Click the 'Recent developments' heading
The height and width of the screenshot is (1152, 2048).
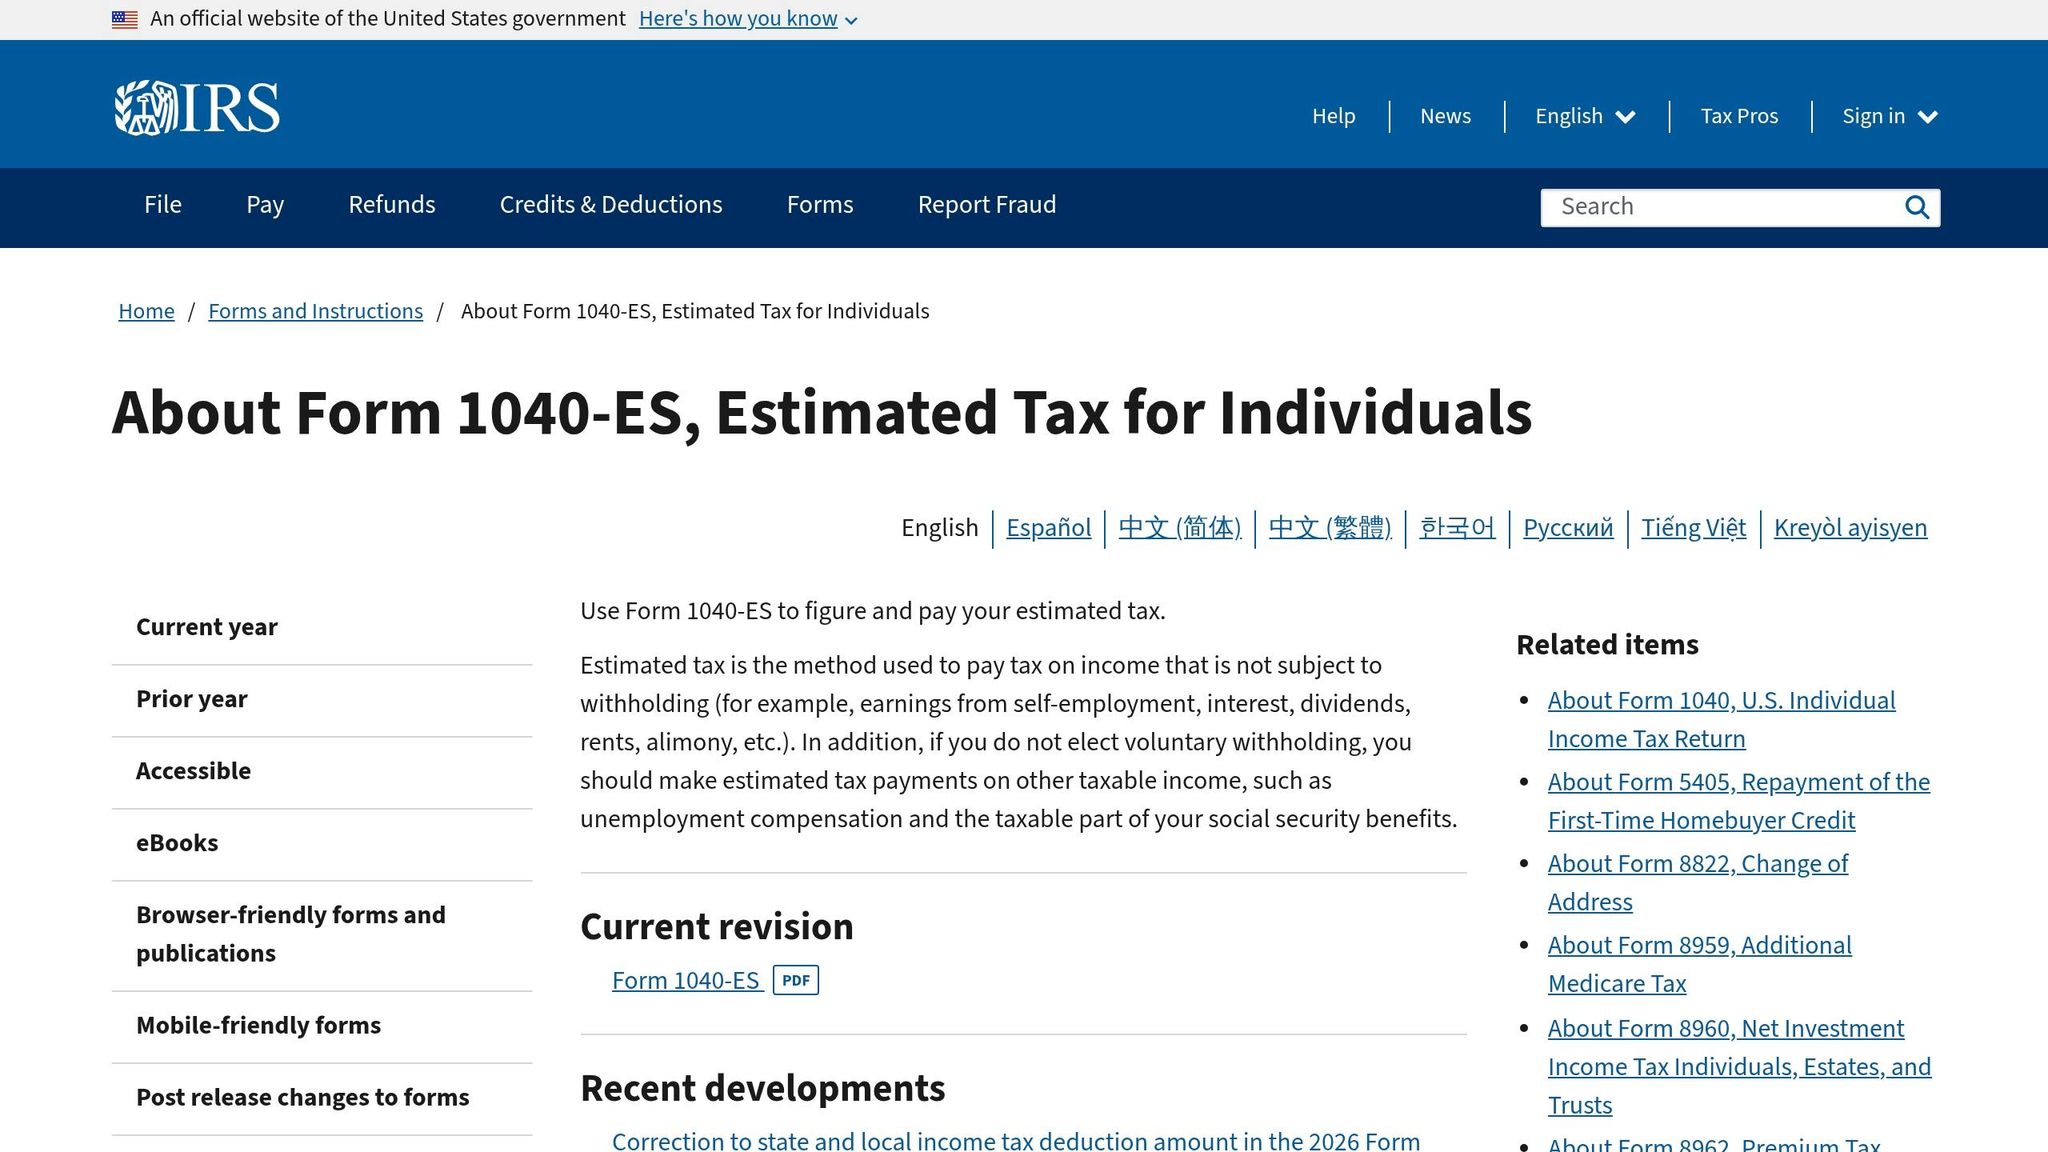pos(763,1089)
